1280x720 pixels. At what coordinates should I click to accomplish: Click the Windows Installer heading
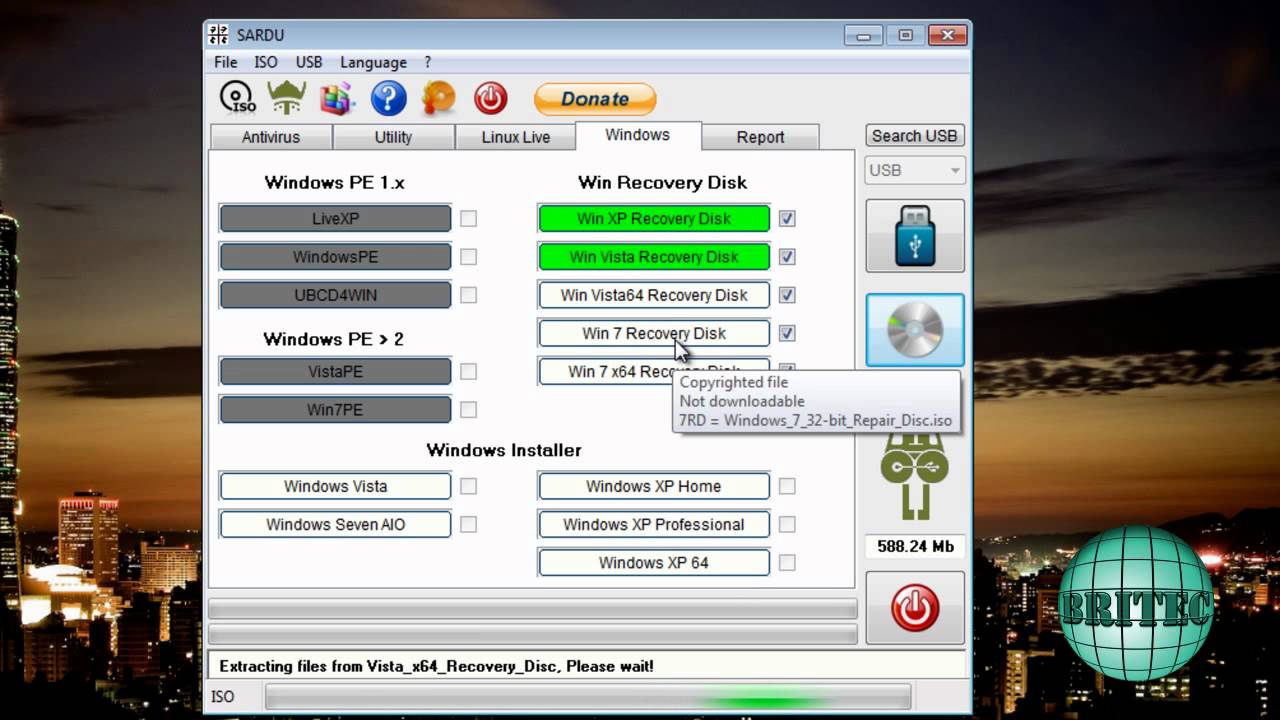click(x=504, y=450)
